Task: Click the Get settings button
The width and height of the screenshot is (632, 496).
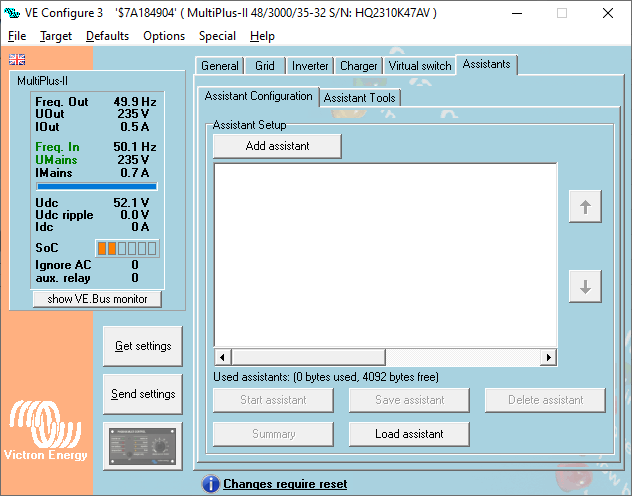Action: click(143, 346)
